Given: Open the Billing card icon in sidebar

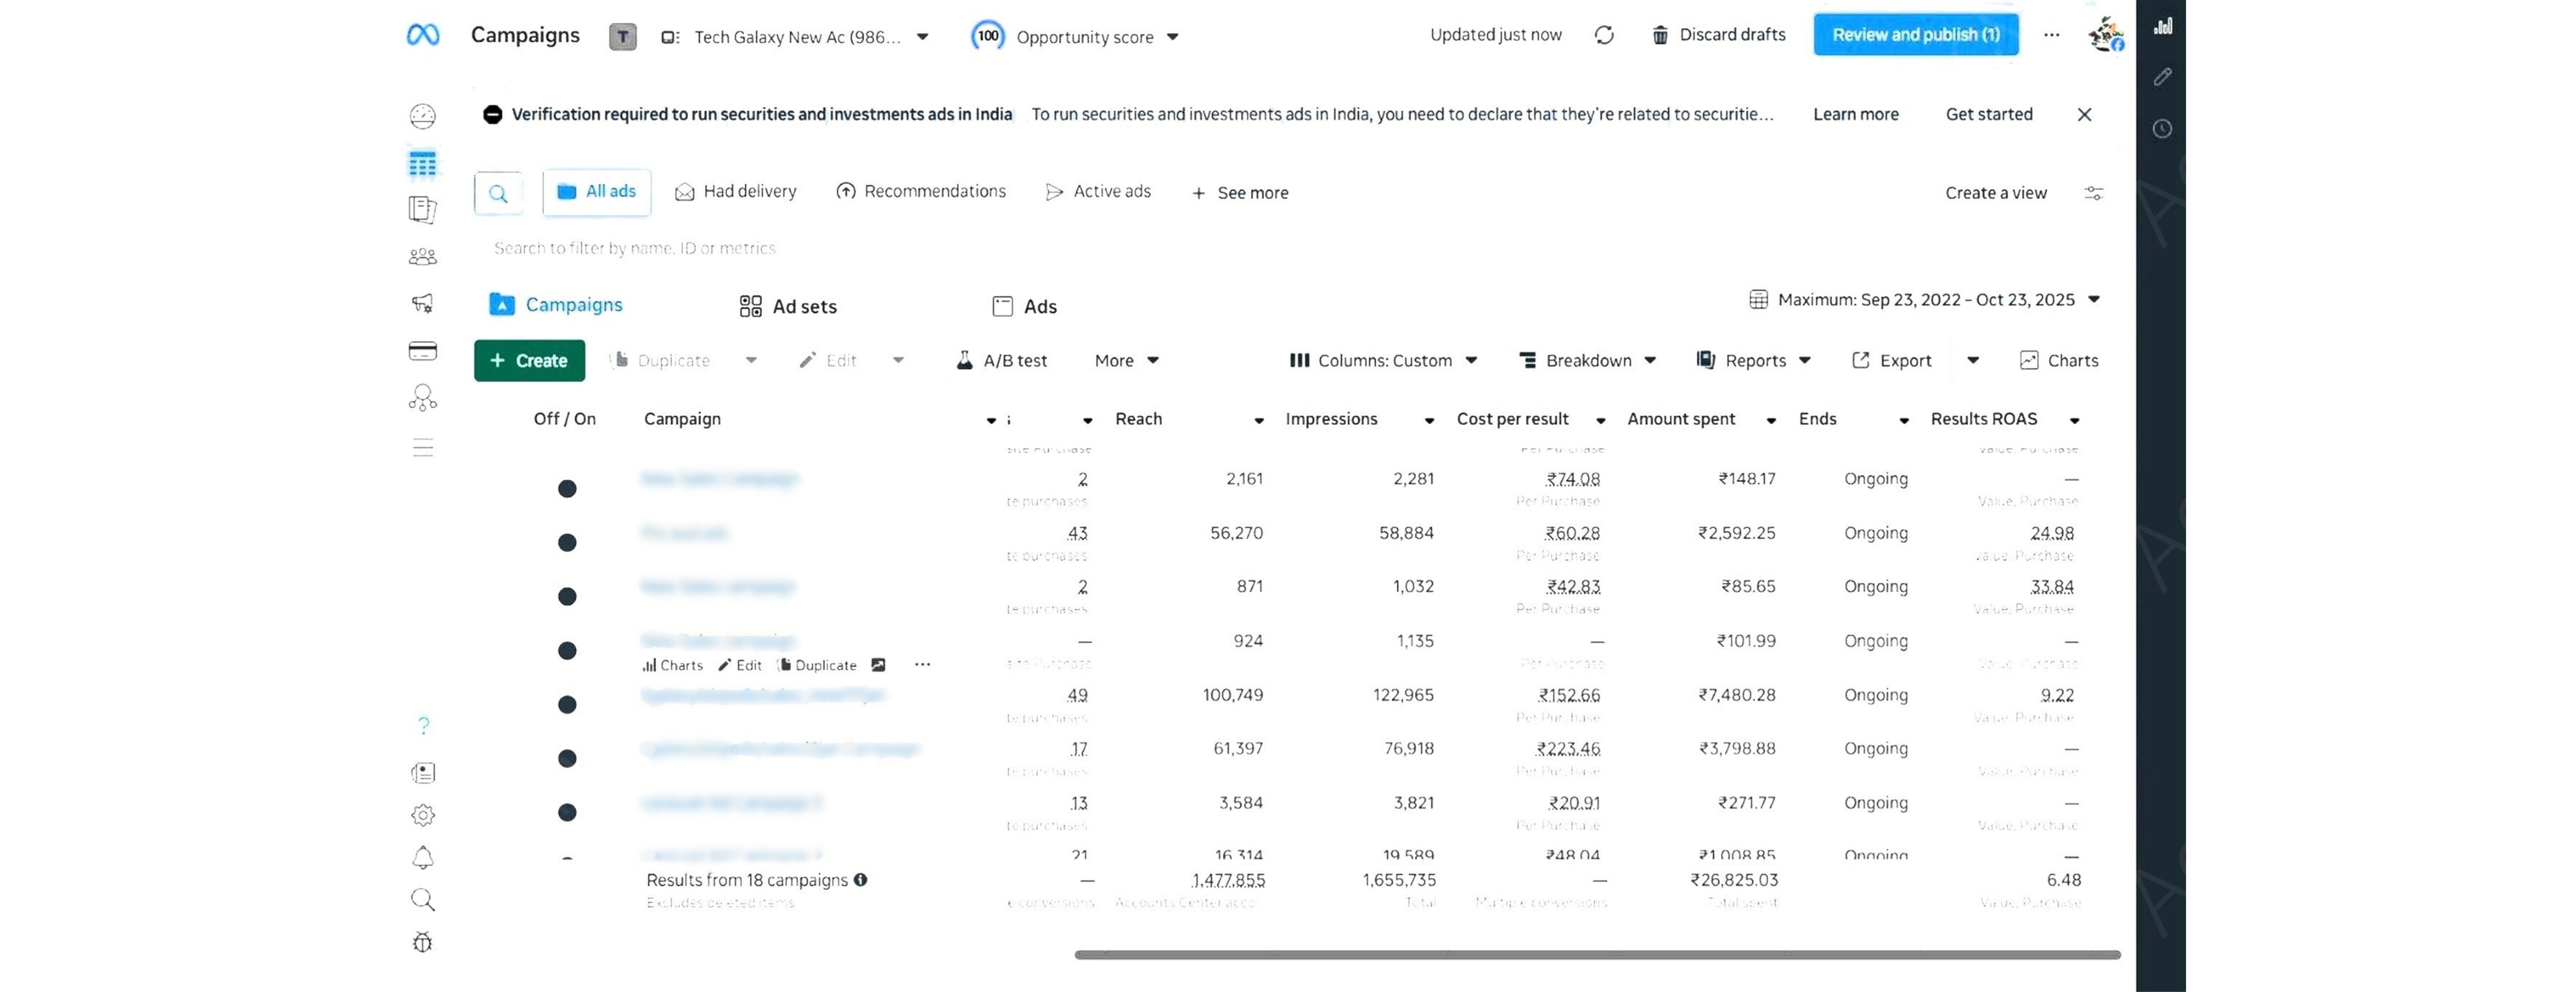Looking at the screenshot, I should pos(423,351).
